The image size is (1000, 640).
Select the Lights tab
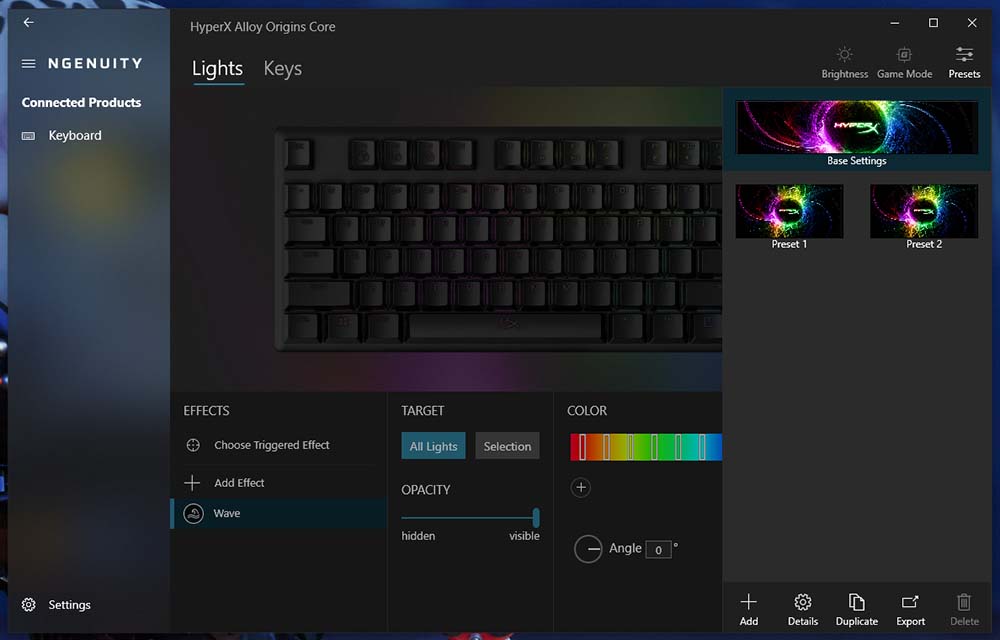[217, 68]
